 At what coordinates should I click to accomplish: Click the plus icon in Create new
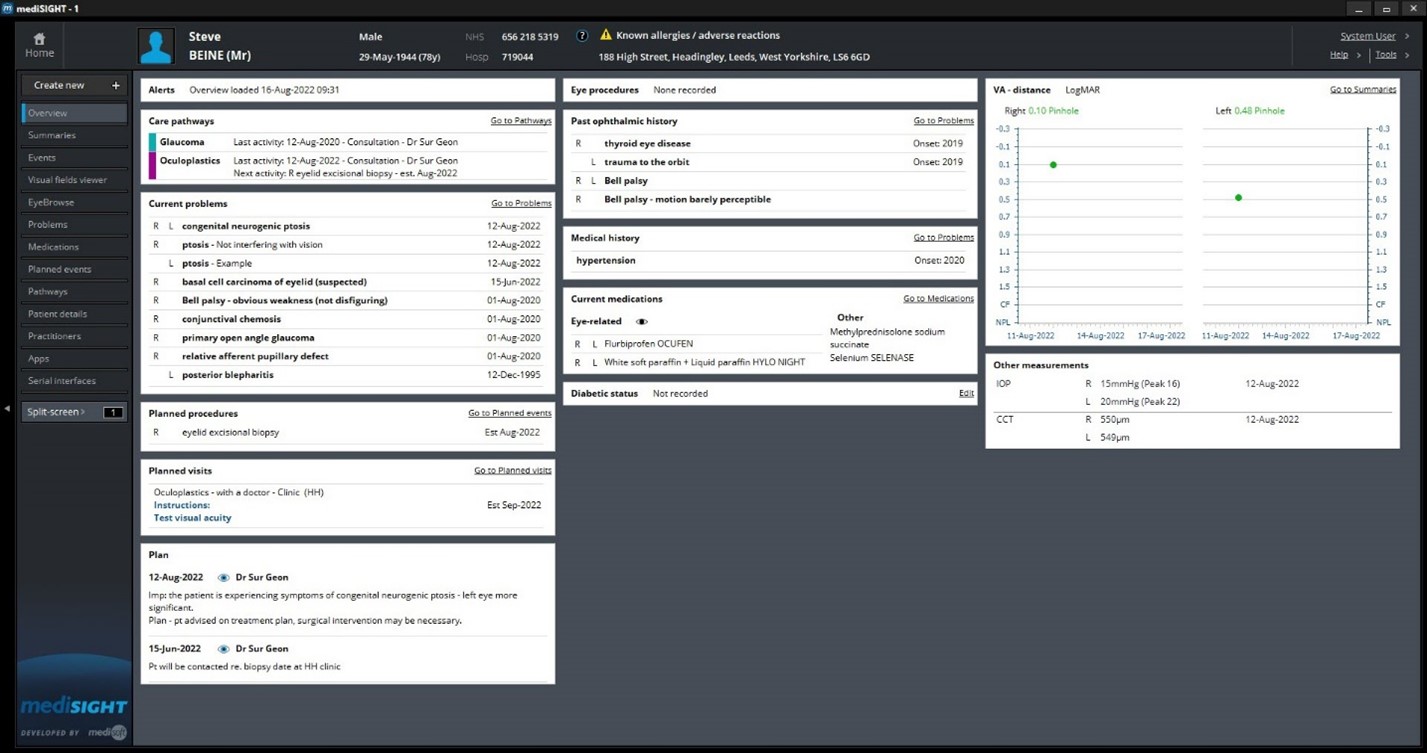tap(116, 85)
